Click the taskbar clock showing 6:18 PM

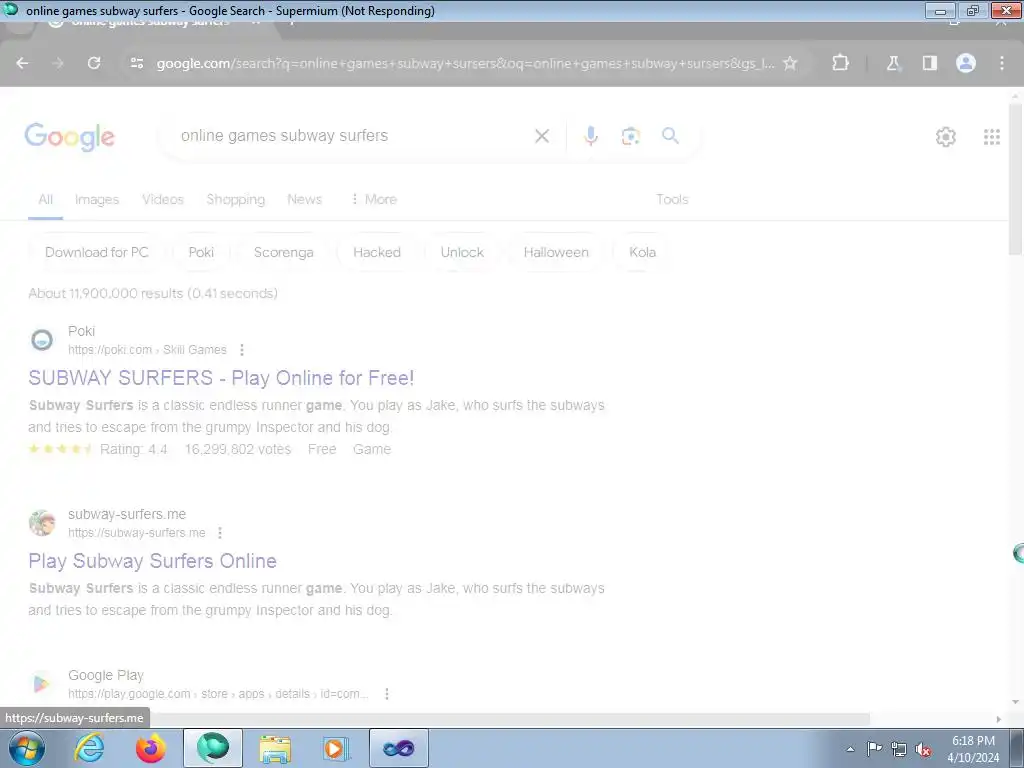point(973,749)
